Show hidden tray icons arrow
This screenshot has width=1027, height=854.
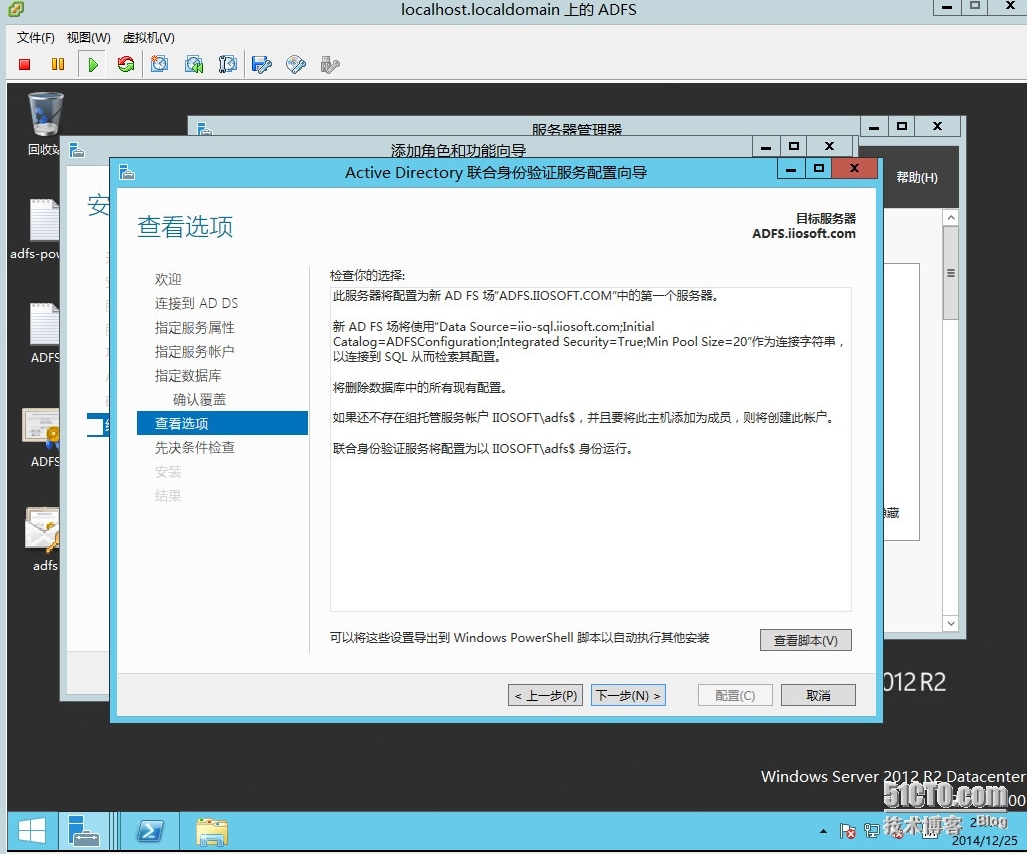click(823, 832)
